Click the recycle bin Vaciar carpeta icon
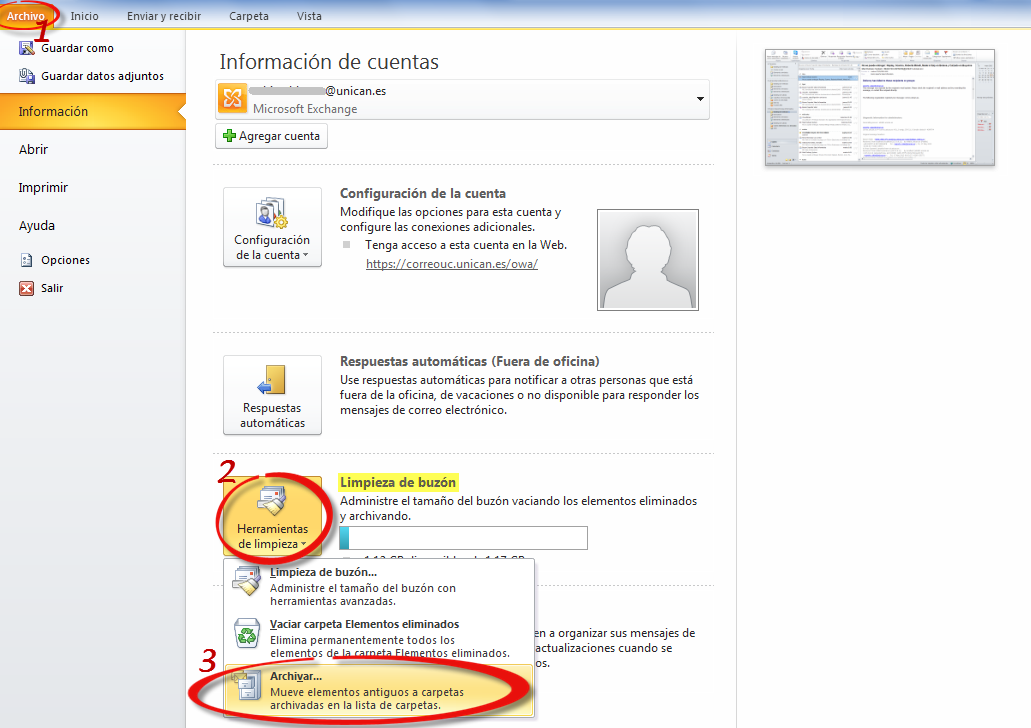Viewport: 1031px width, 728px height. pyautogui.click(x=247, y=634)
